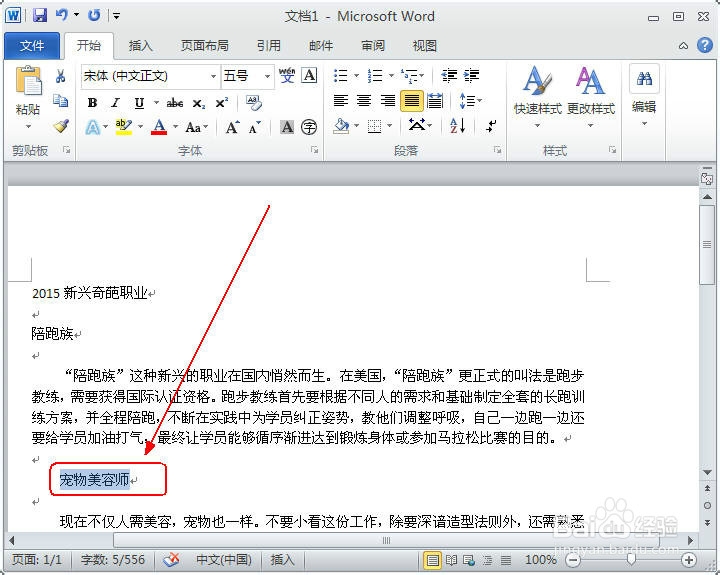The image size is (720, 575).
Task: Switch to the 审阅 Review tab
Action: (373, 46)
